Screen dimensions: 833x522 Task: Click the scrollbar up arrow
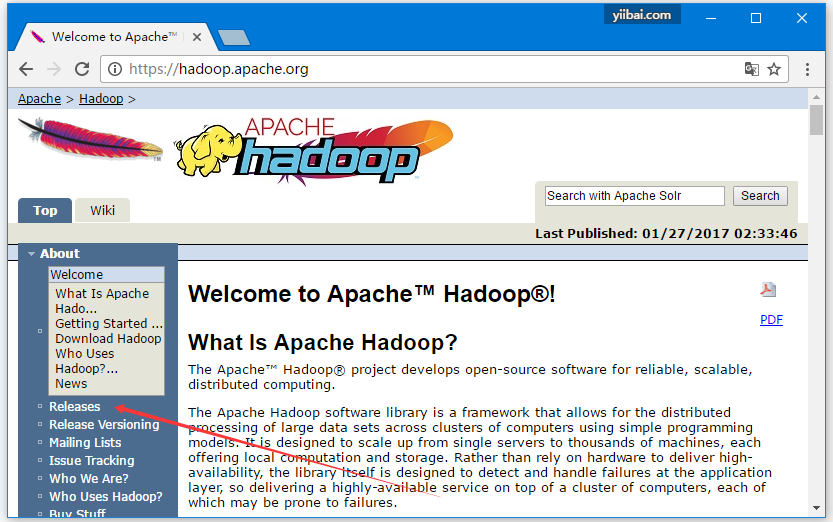tap(817, 97)
